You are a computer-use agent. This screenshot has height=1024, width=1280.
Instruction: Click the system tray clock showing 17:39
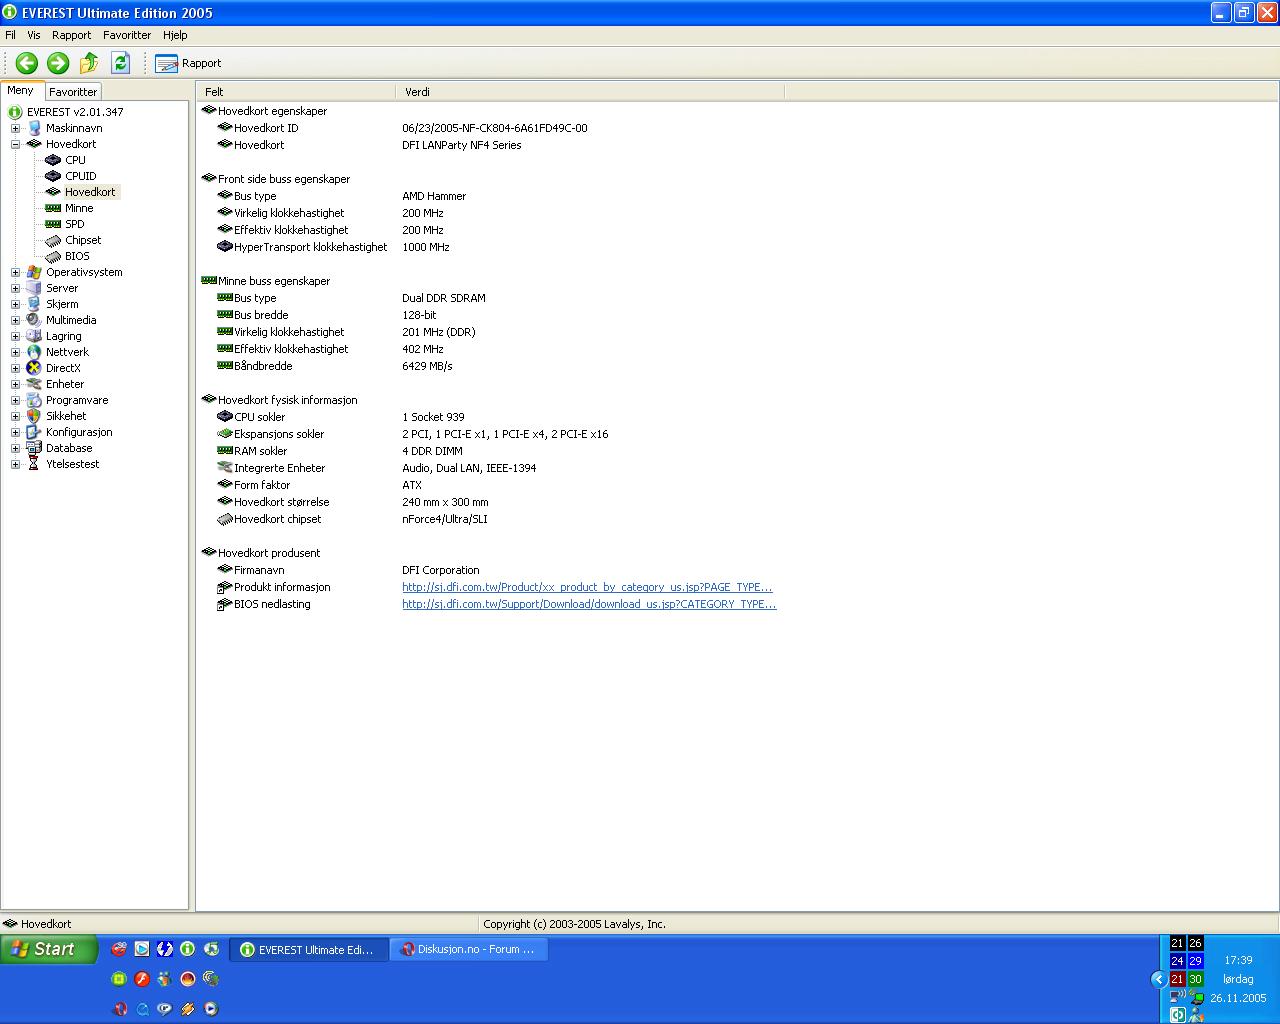(x=1238, y=960)
